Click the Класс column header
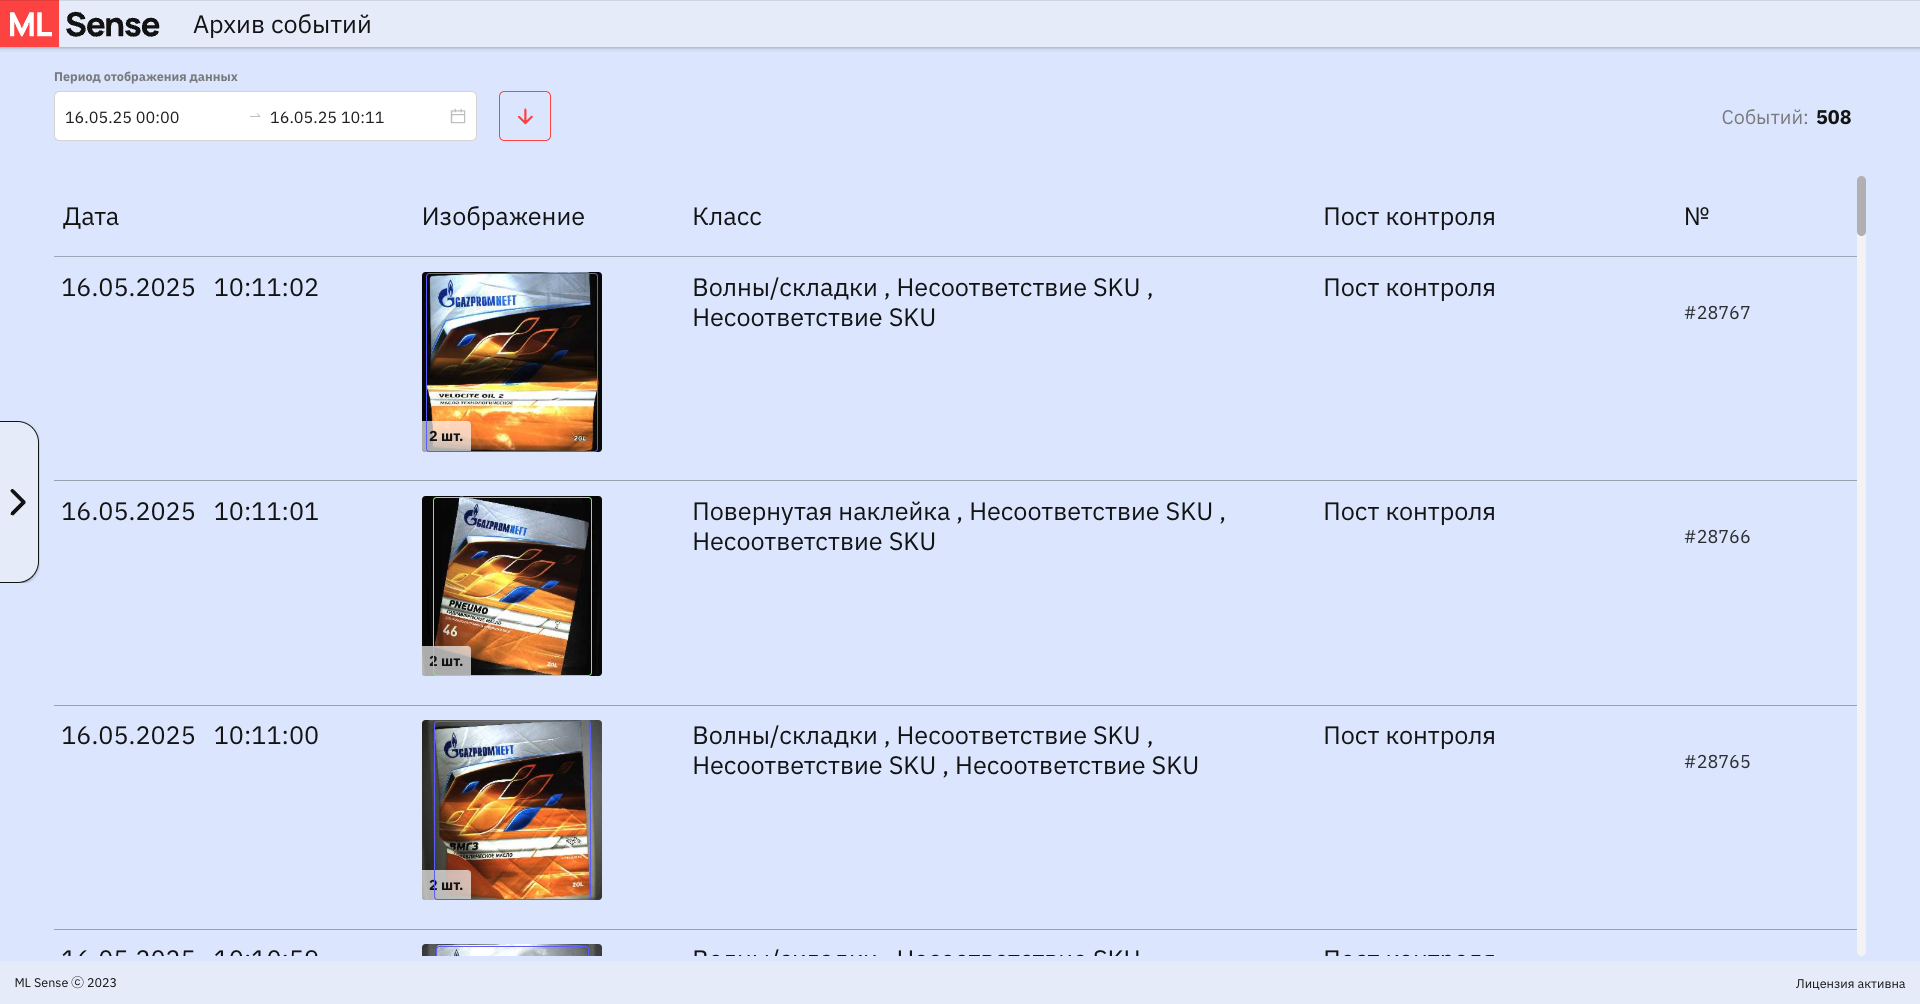This screenshot has width=1920, height=1004. pos(727,217)
